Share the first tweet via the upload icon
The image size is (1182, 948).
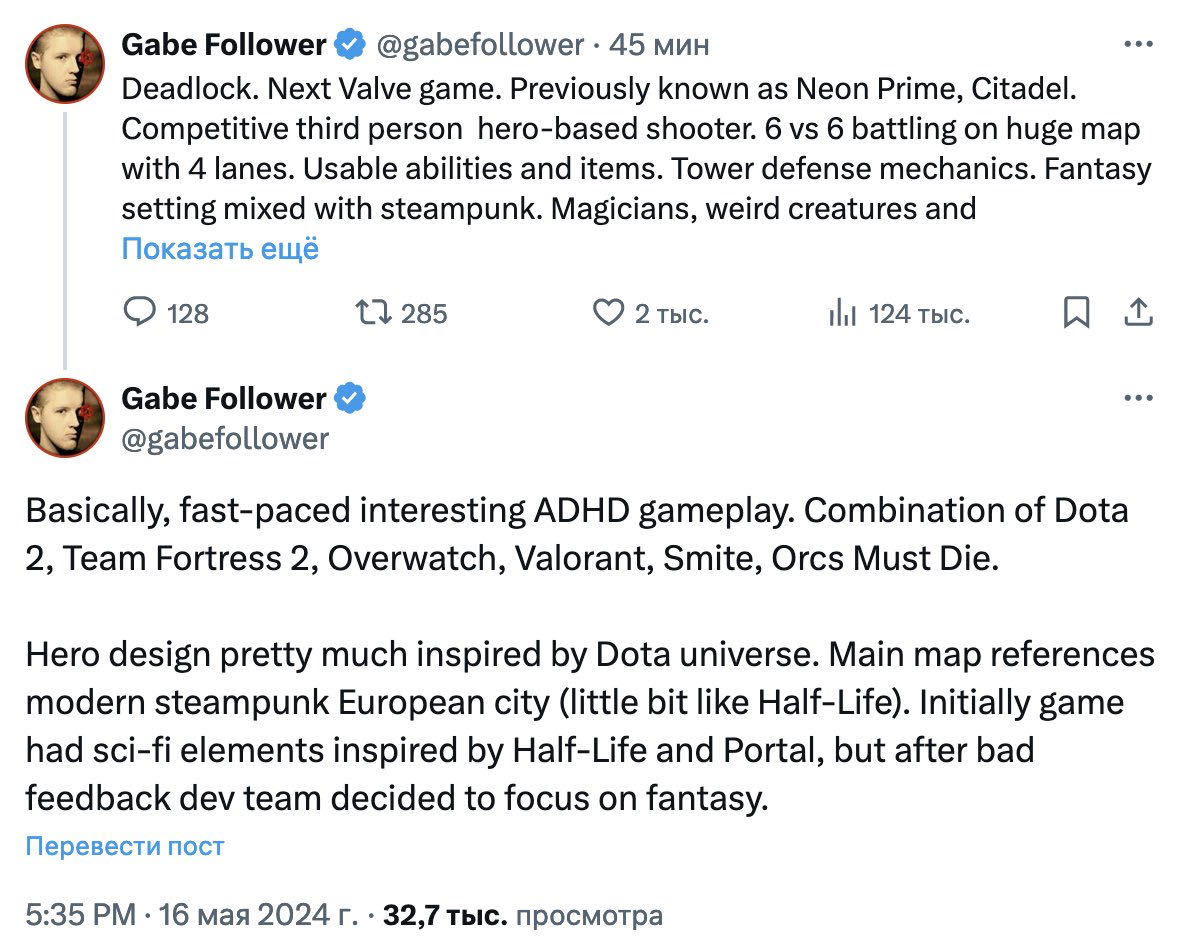(1138, 312)
